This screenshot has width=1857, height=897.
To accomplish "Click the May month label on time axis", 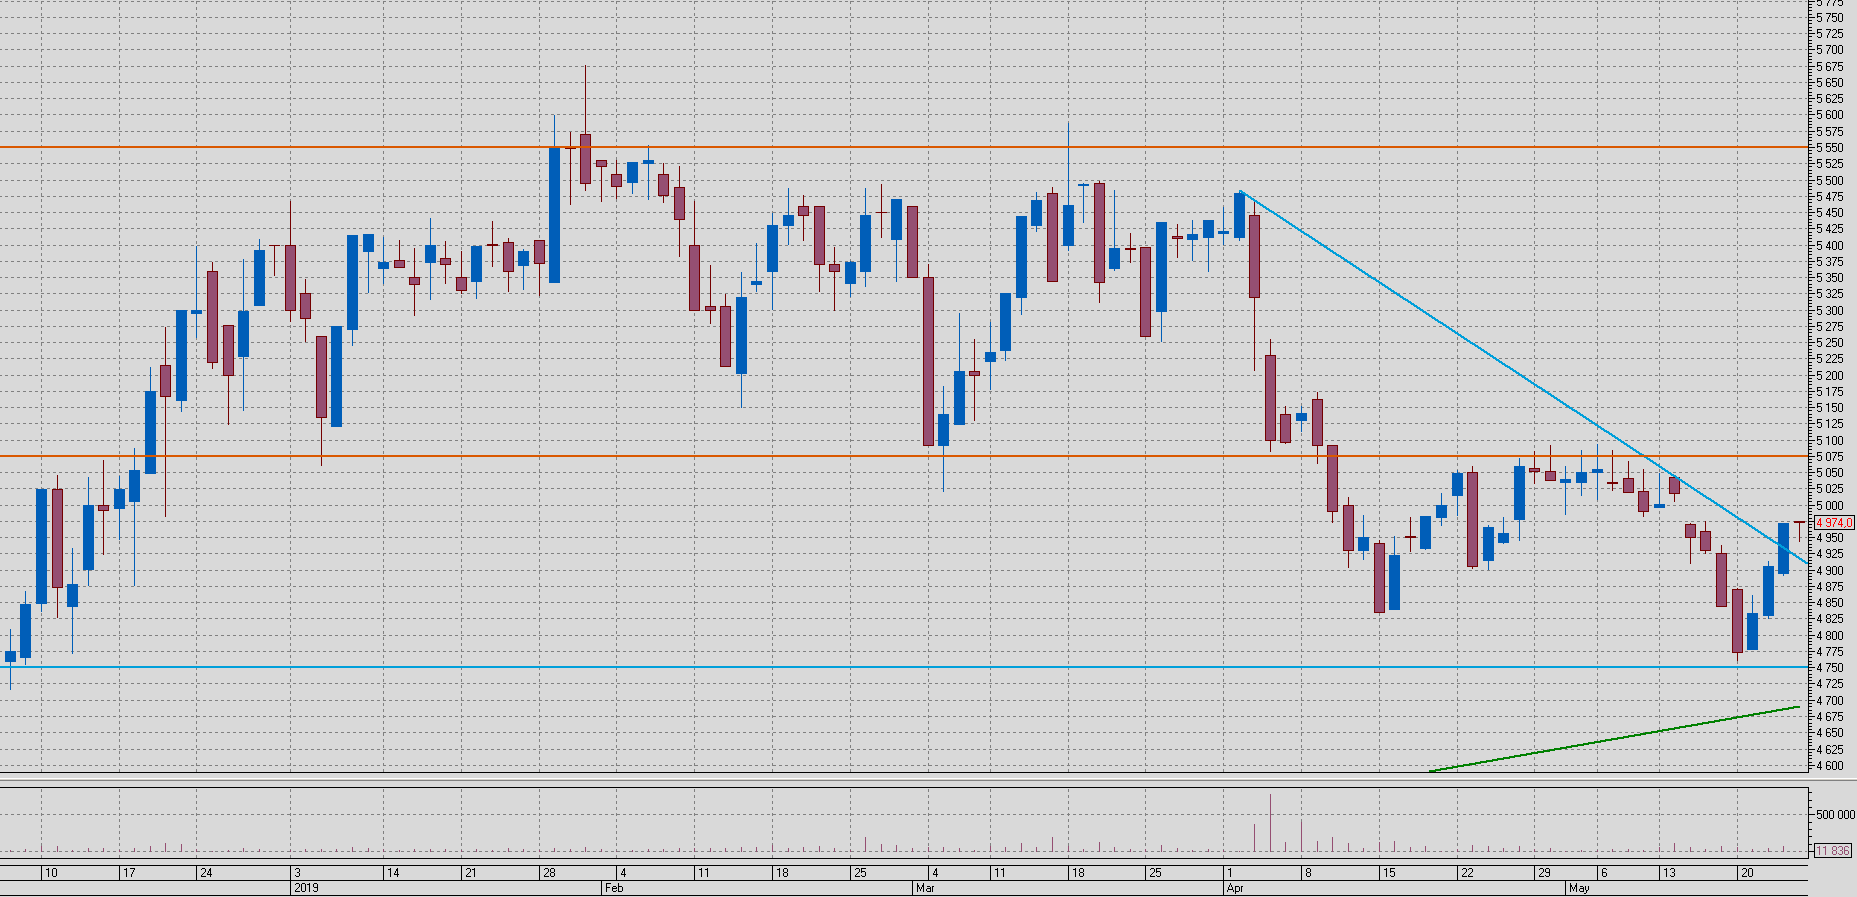I will tap(1579, 888).
